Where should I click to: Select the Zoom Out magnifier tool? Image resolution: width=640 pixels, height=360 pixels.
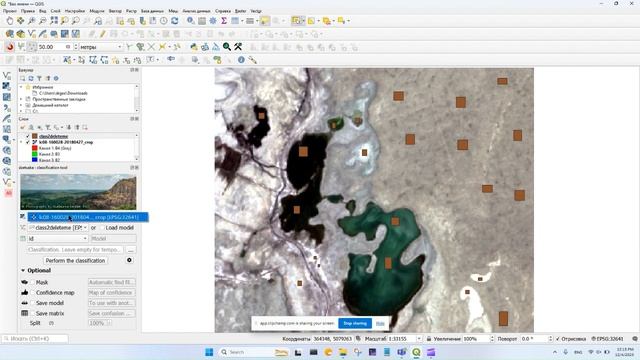(42, 20)
